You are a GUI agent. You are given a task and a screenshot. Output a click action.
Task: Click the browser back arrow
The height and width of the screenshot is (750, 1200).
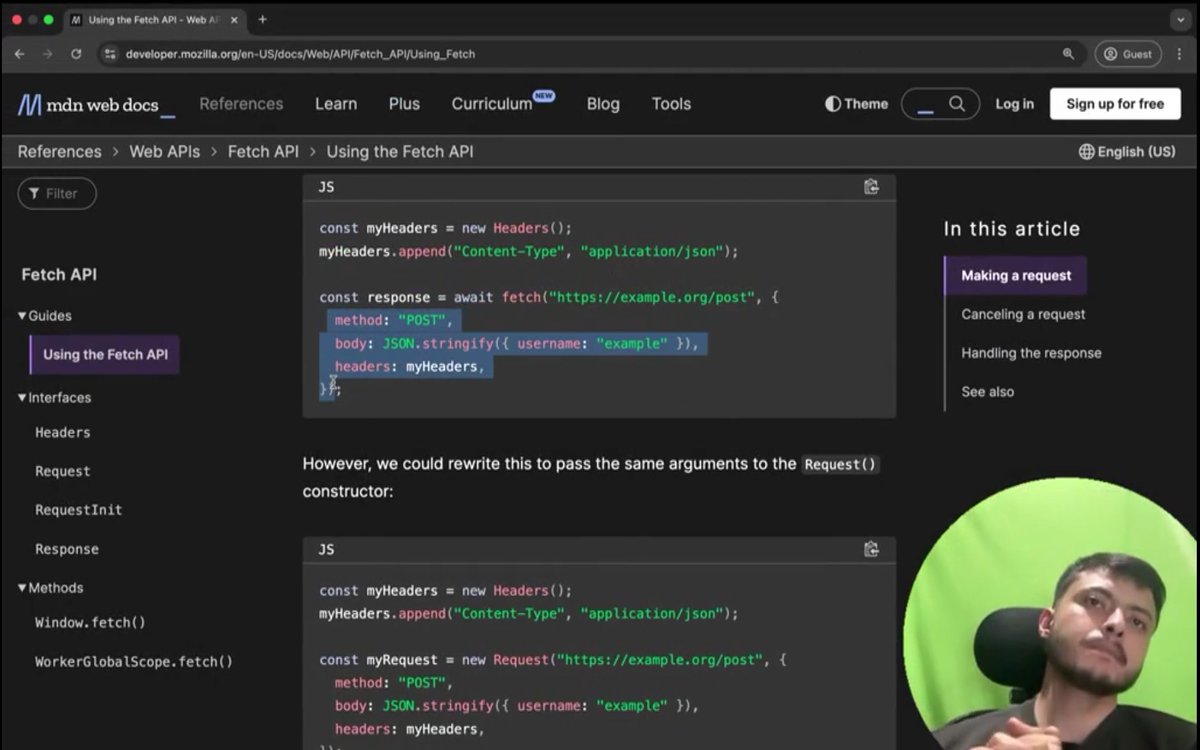19,54
